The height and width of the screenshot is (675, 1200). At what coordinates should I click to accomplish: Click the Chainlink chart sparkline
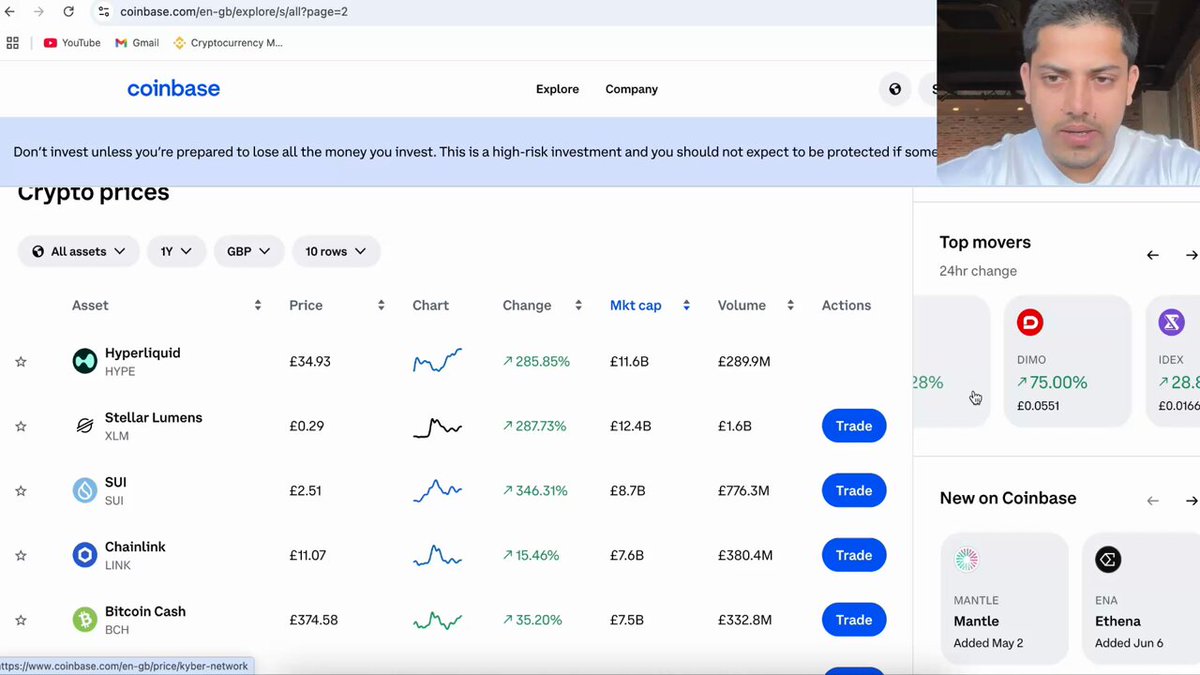[x=437, y=555]
